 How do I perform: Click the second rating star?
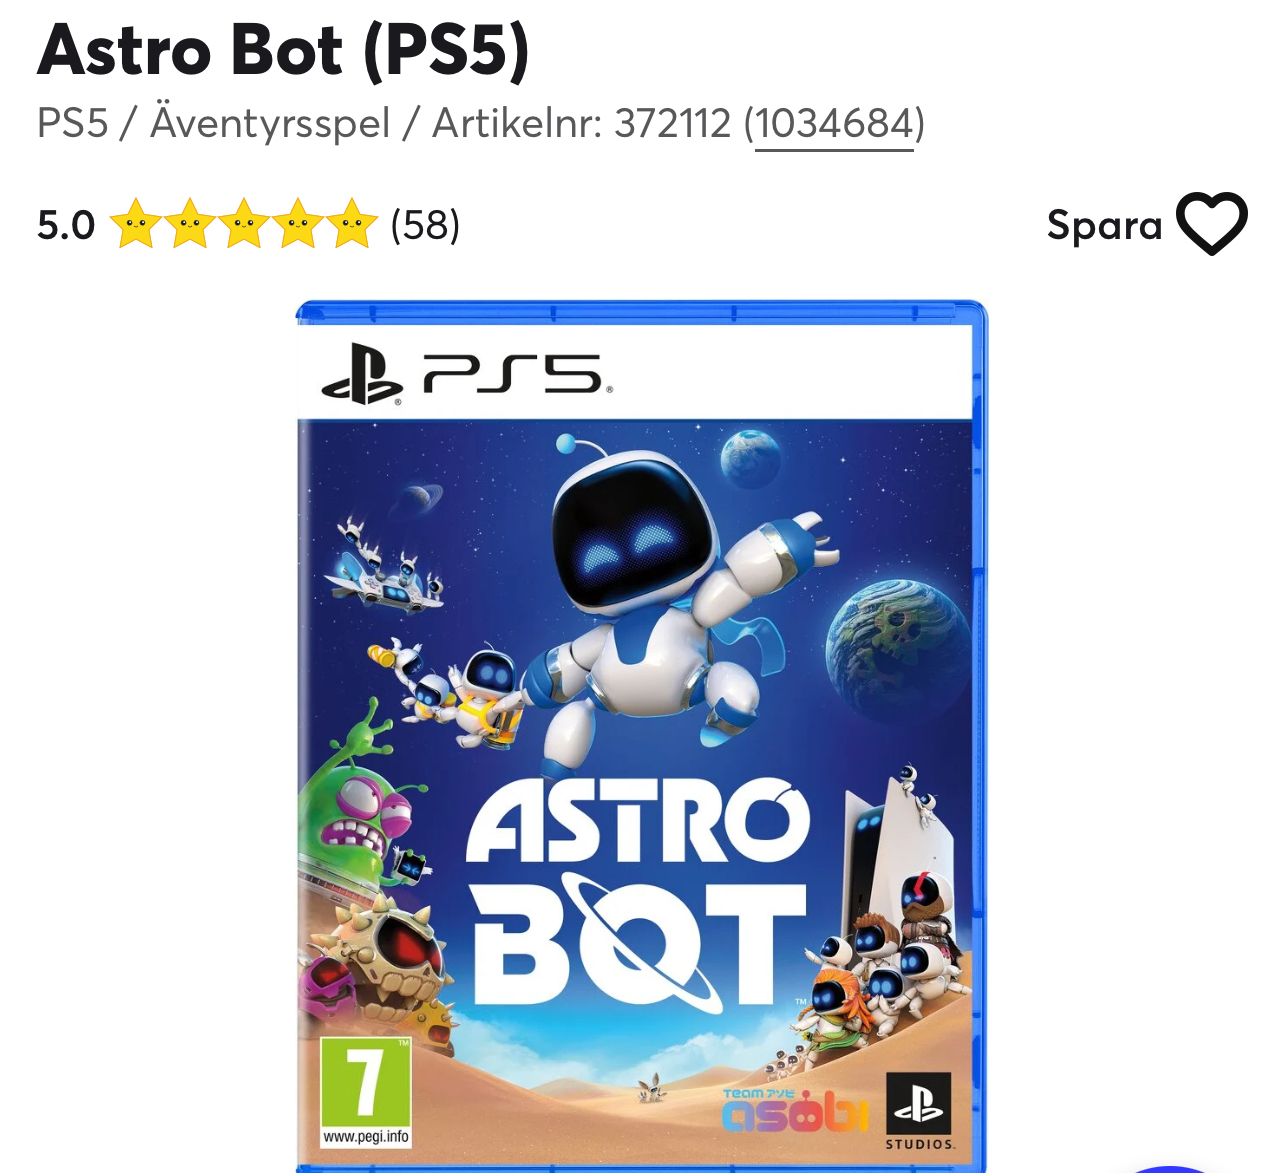click(189, 223)
